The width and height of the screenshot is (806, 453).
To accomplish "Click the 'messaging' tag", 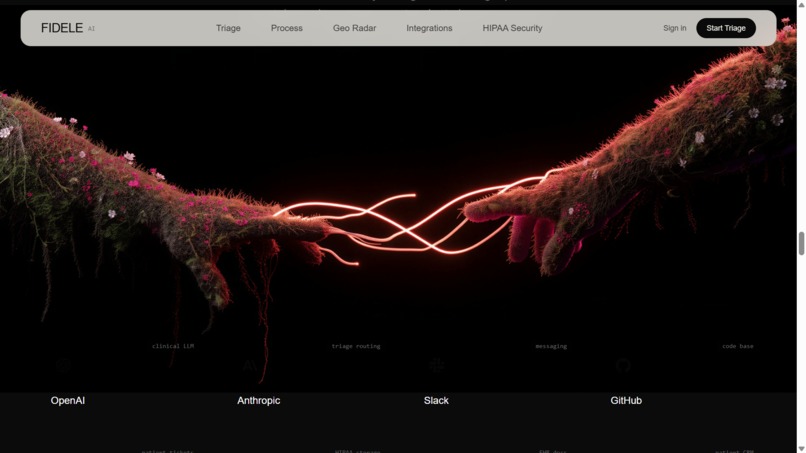I will coord(551,346).
